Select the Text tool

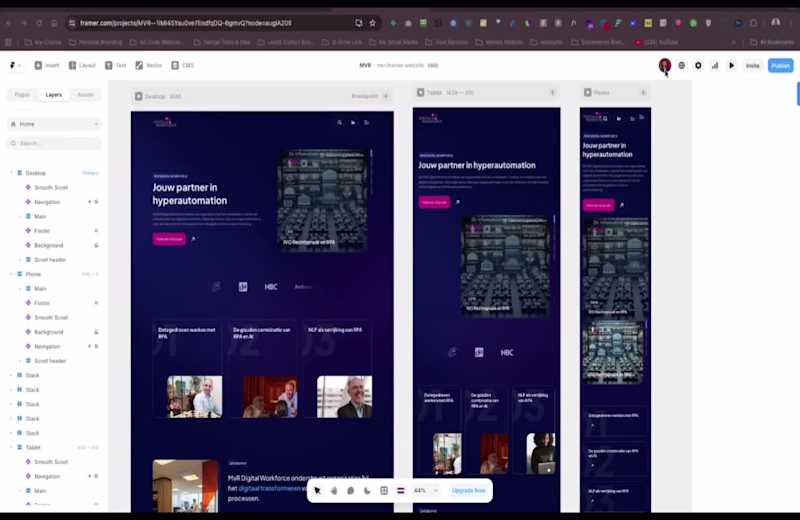pyautogui.click(x=116, y=65)
